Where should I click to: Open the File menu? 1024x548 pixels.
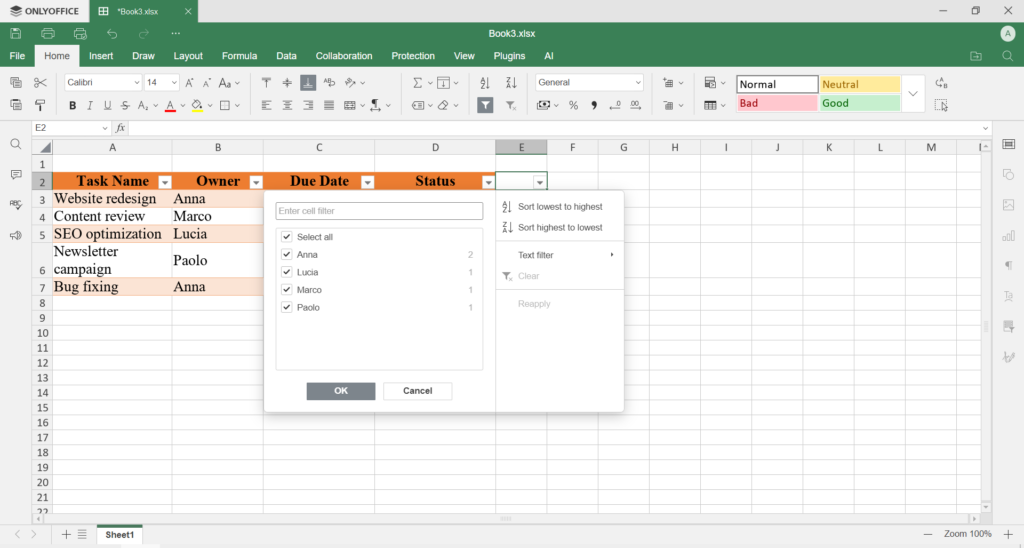coord(18,56)
